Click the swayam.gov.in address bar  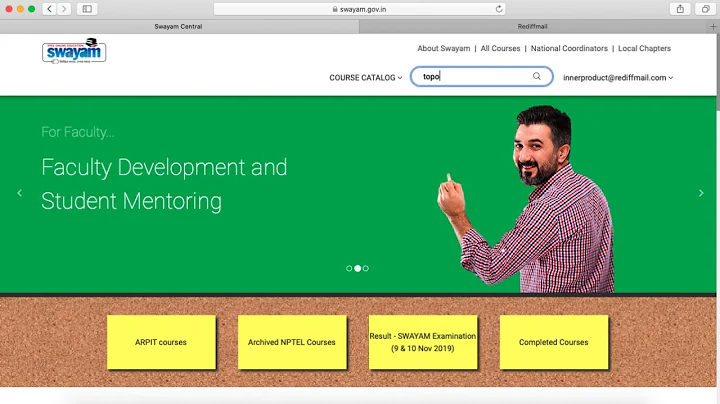[x=360, y=9]
